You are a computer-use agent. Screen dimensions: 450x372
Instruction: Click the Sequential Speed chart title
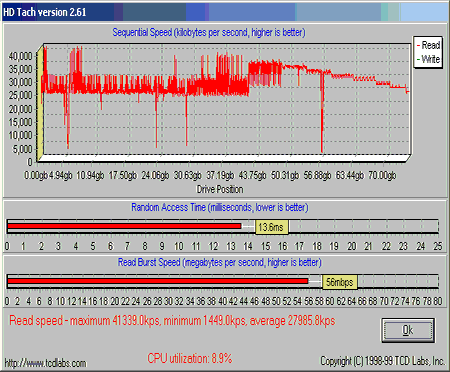(209, 32)
